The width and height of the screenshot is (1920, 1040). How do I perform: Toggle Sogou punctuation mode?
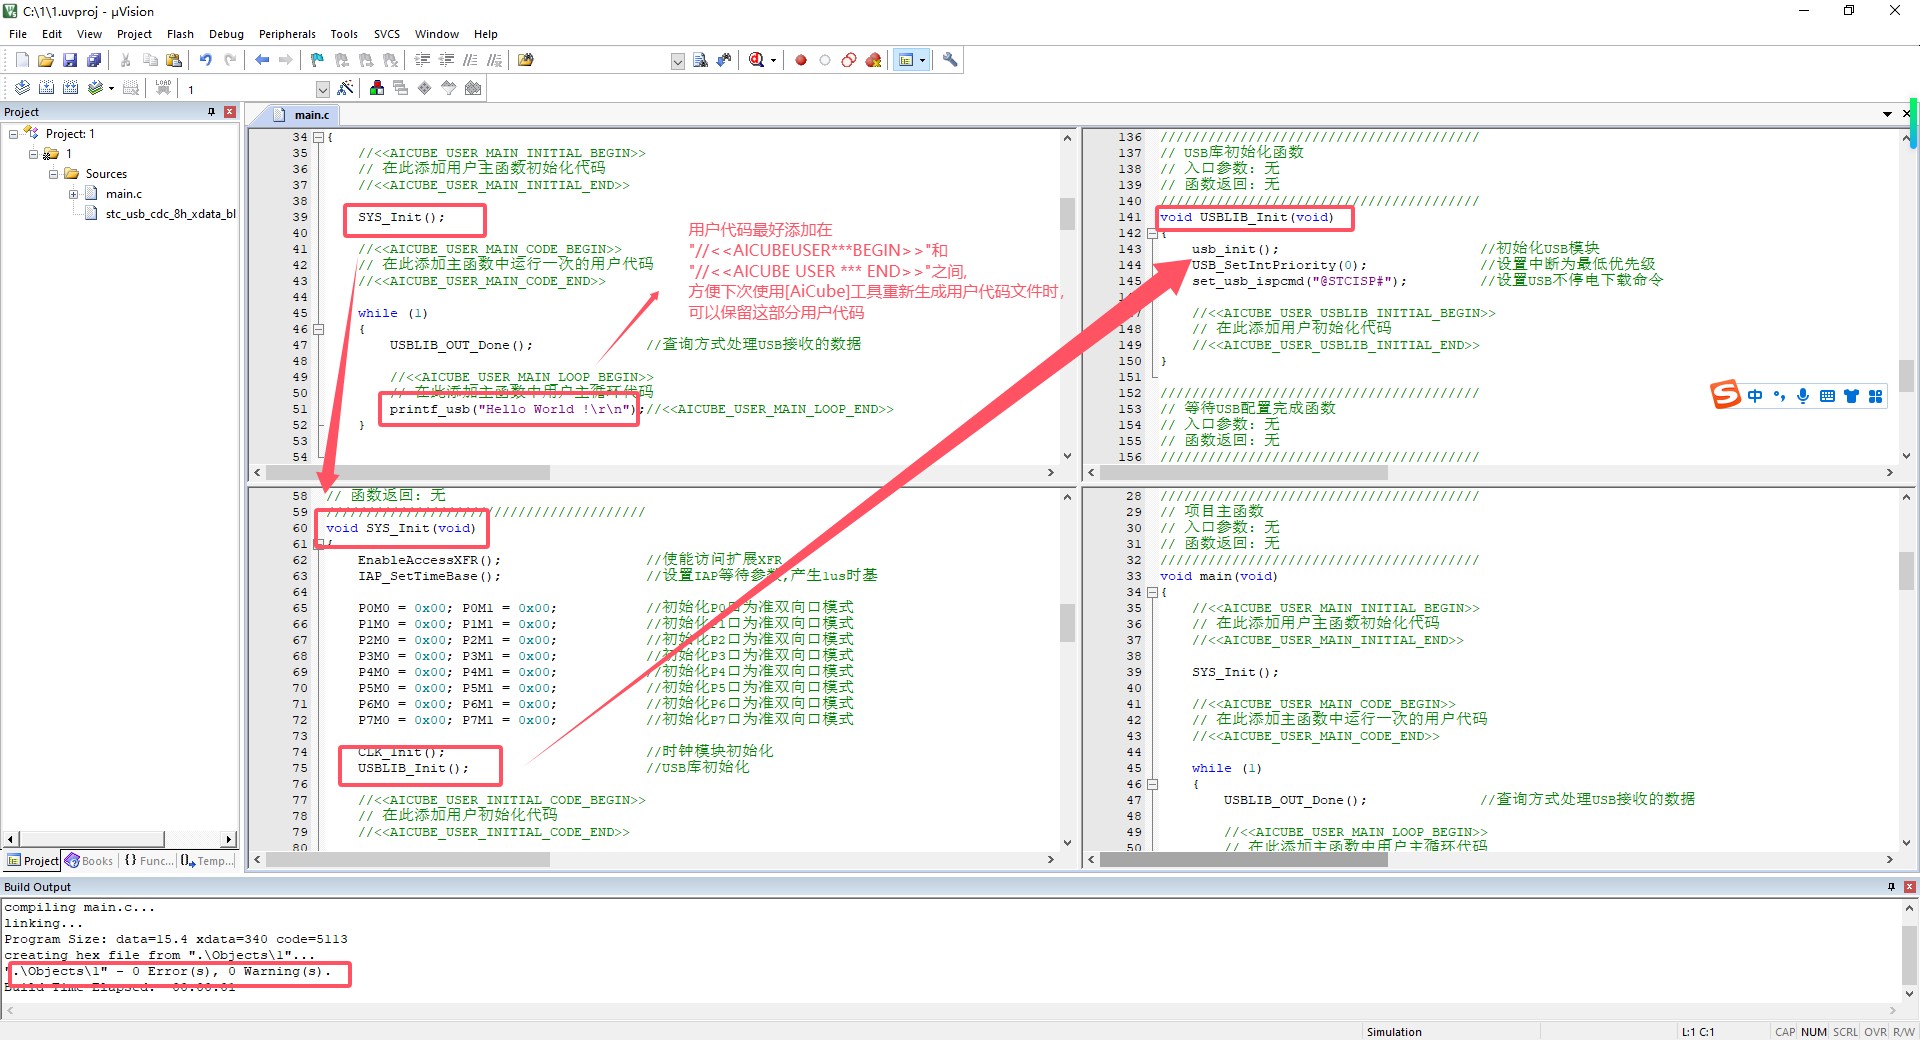tap(1779, 396)
